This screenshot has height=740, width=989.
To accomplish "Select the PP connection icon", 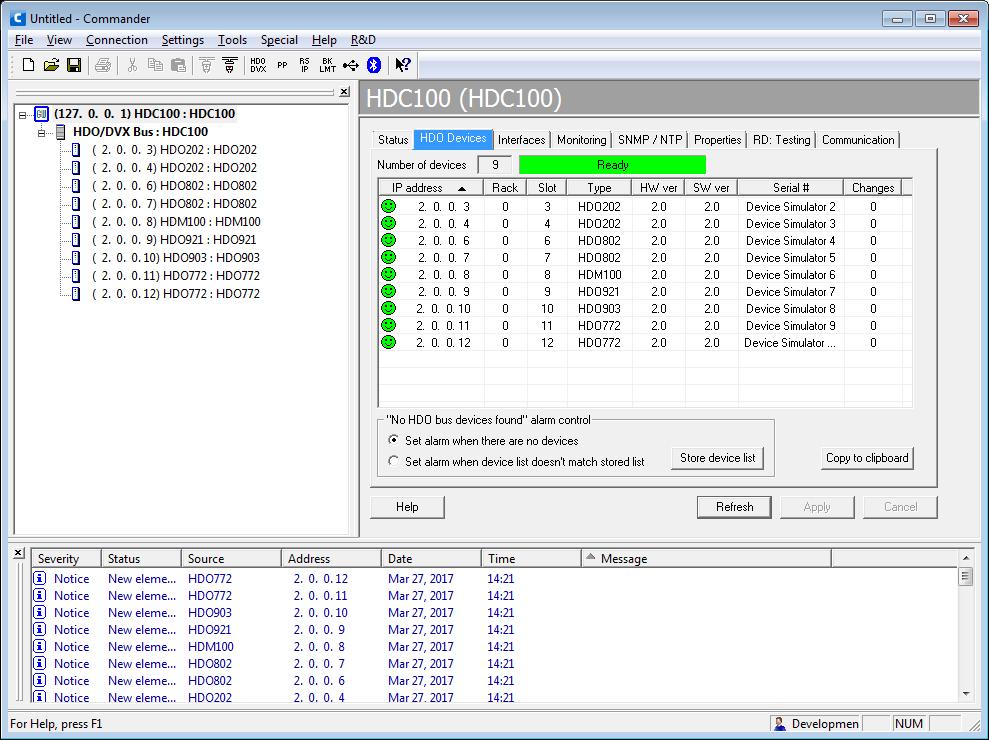I will (x=282, y=65).
